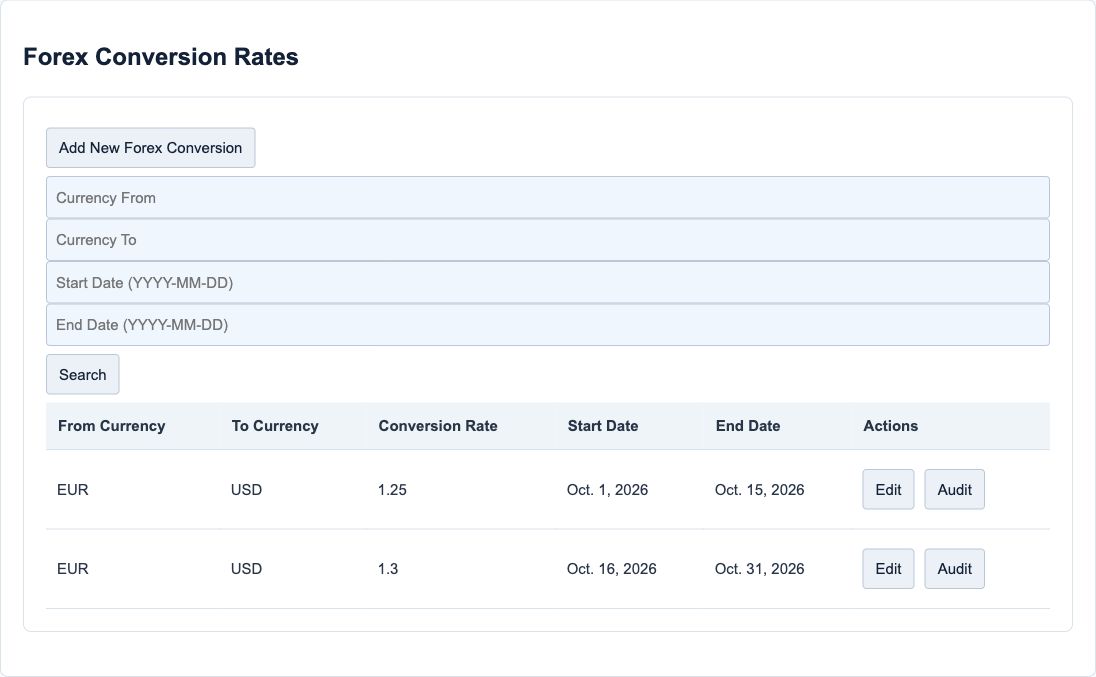Click the Actions column header

pos(890,425)
